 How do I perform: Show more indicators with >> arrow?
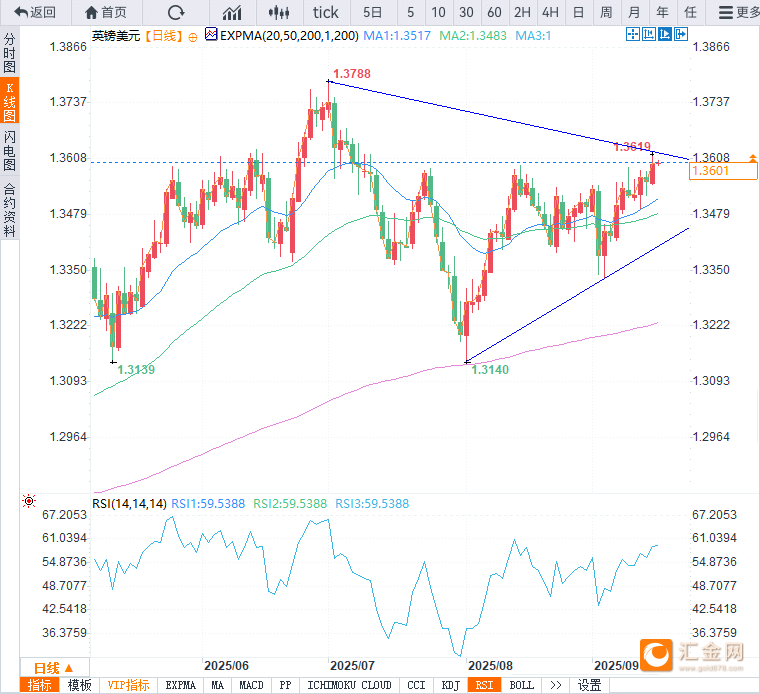click(x=556, y=685)
